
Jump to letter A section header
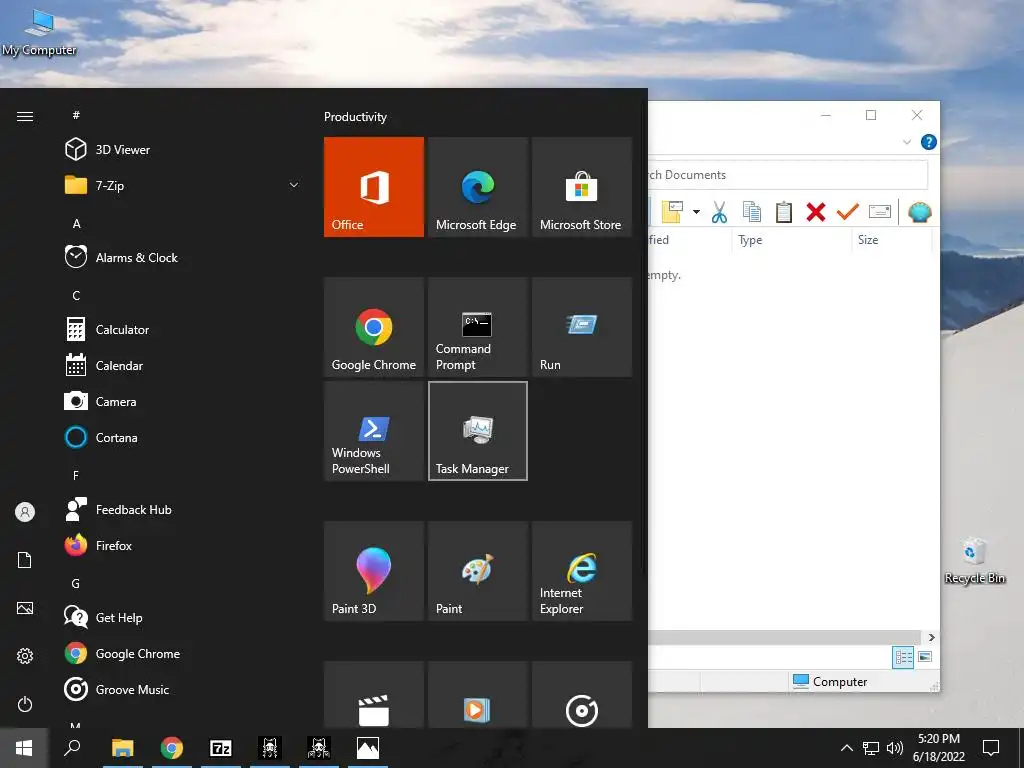76,223
